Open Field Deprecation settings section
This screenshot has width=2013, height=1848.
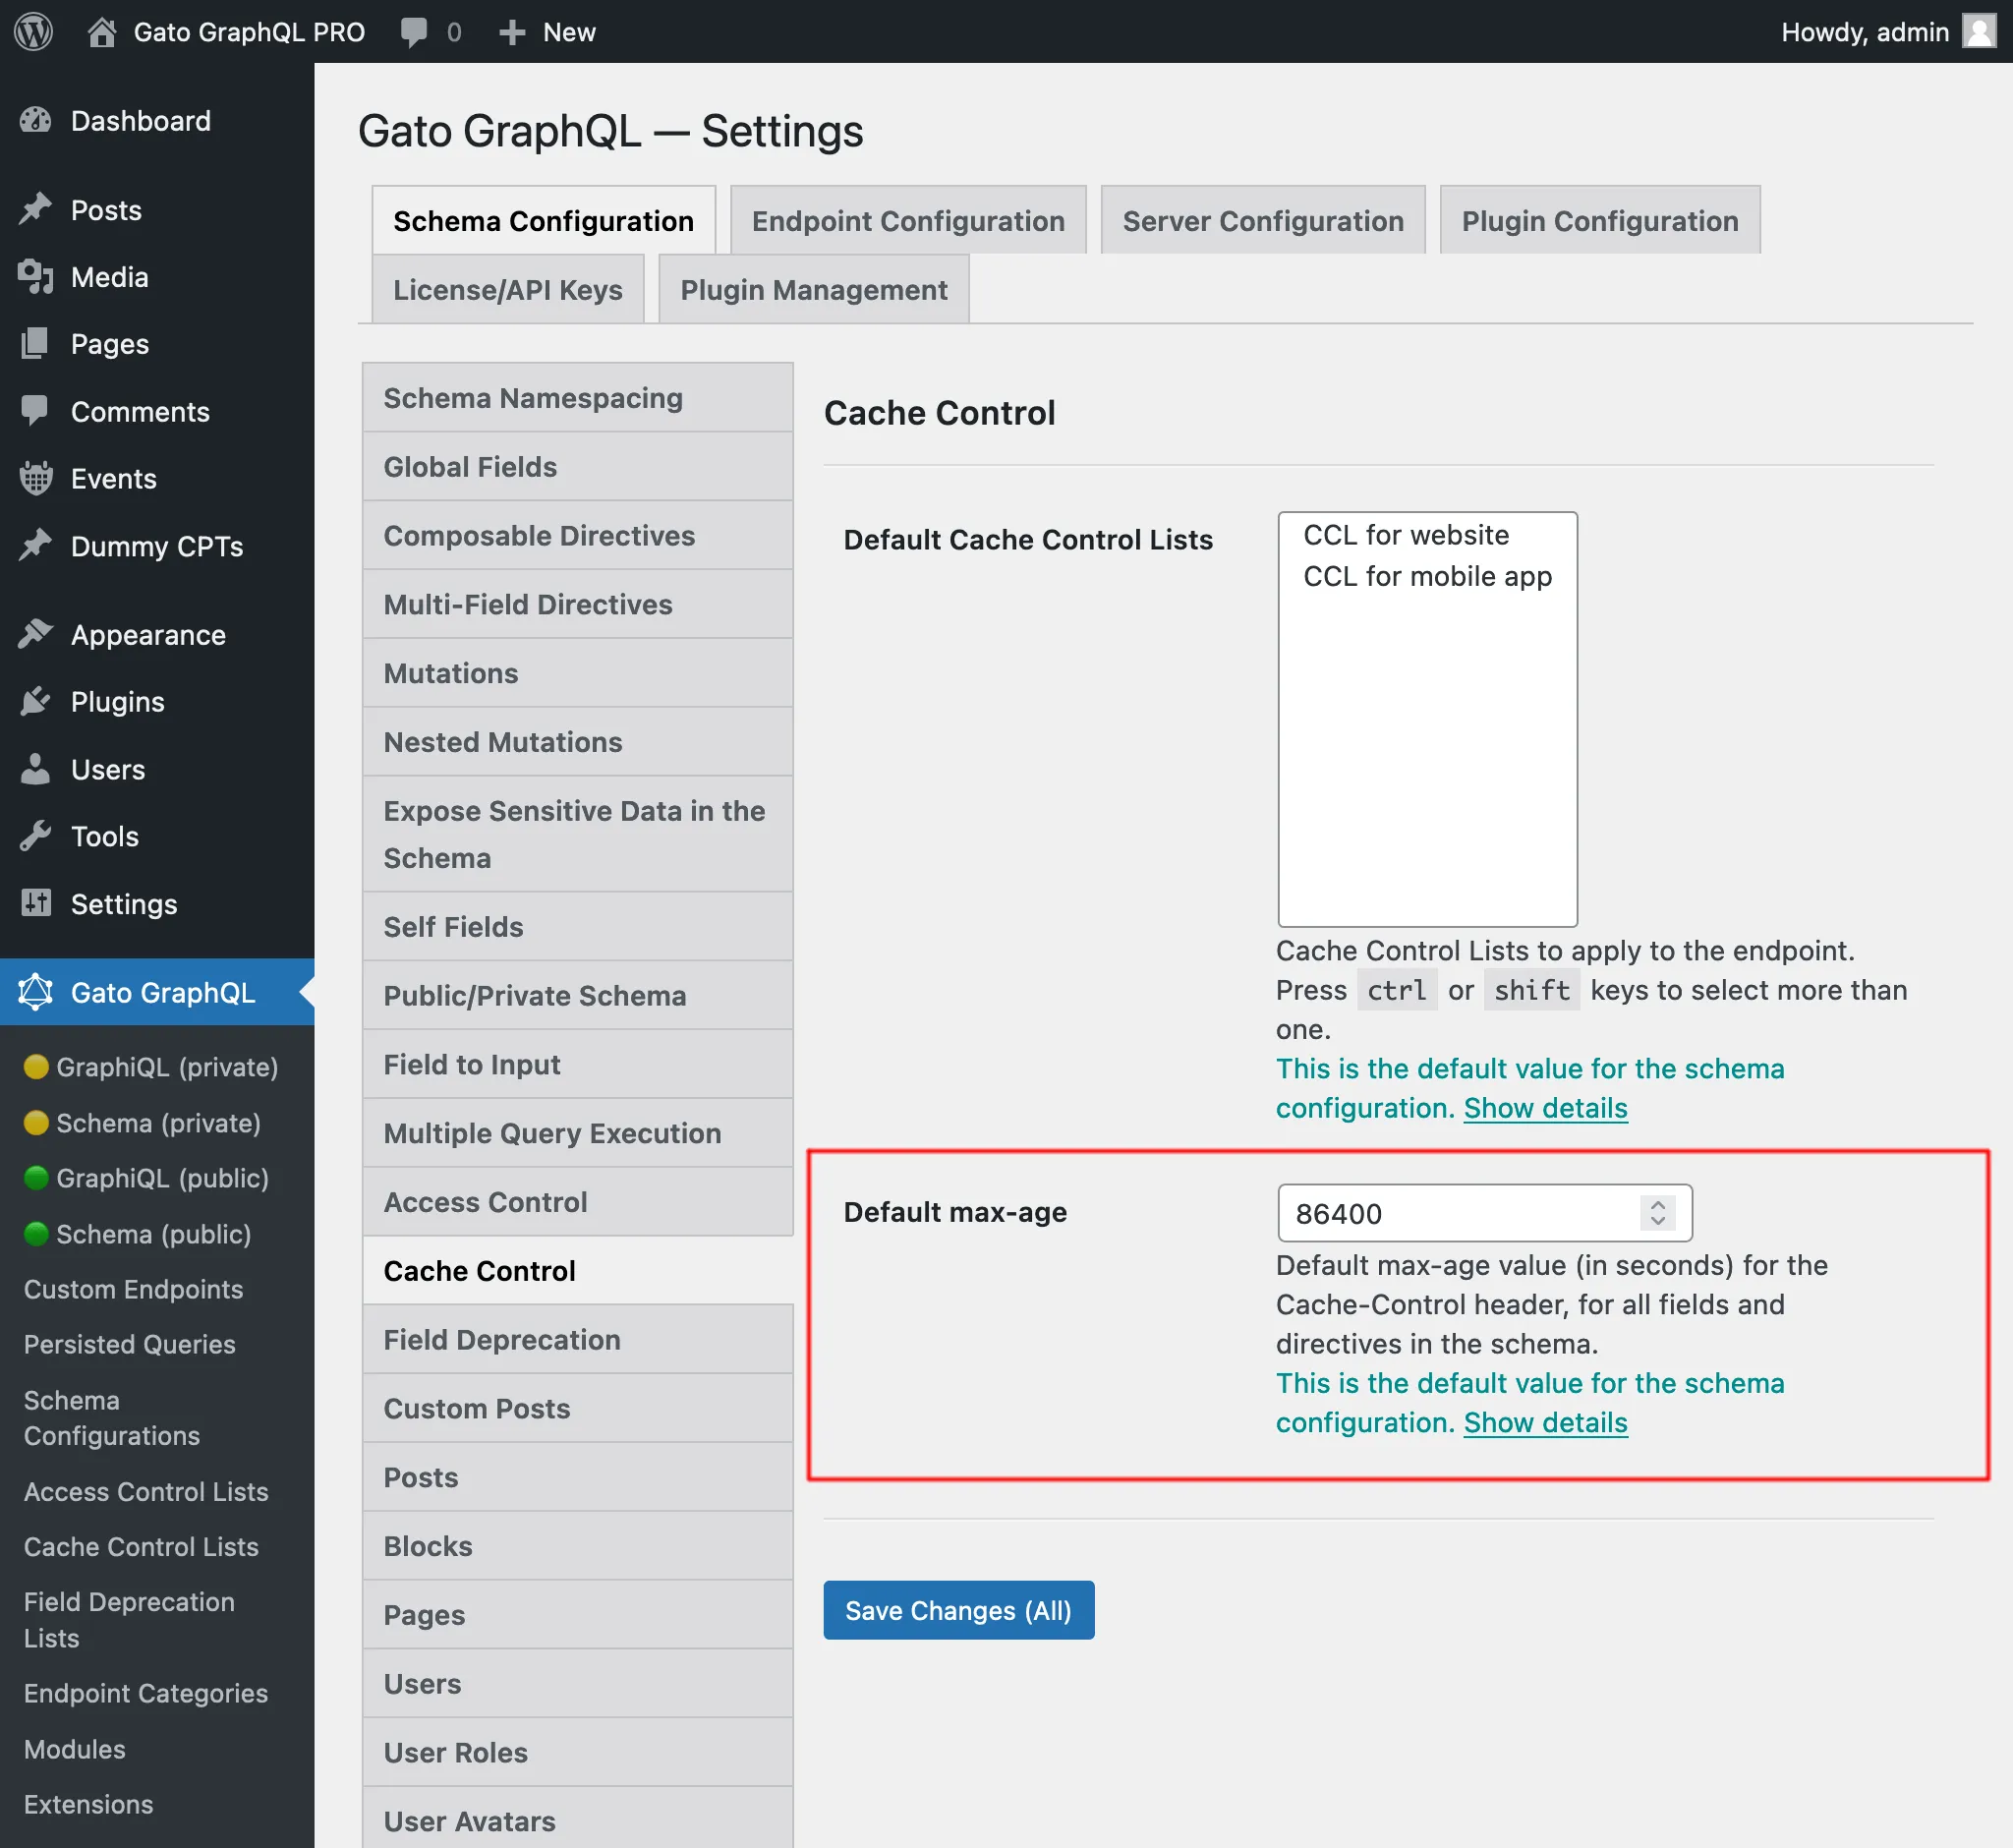(578, 1340)
